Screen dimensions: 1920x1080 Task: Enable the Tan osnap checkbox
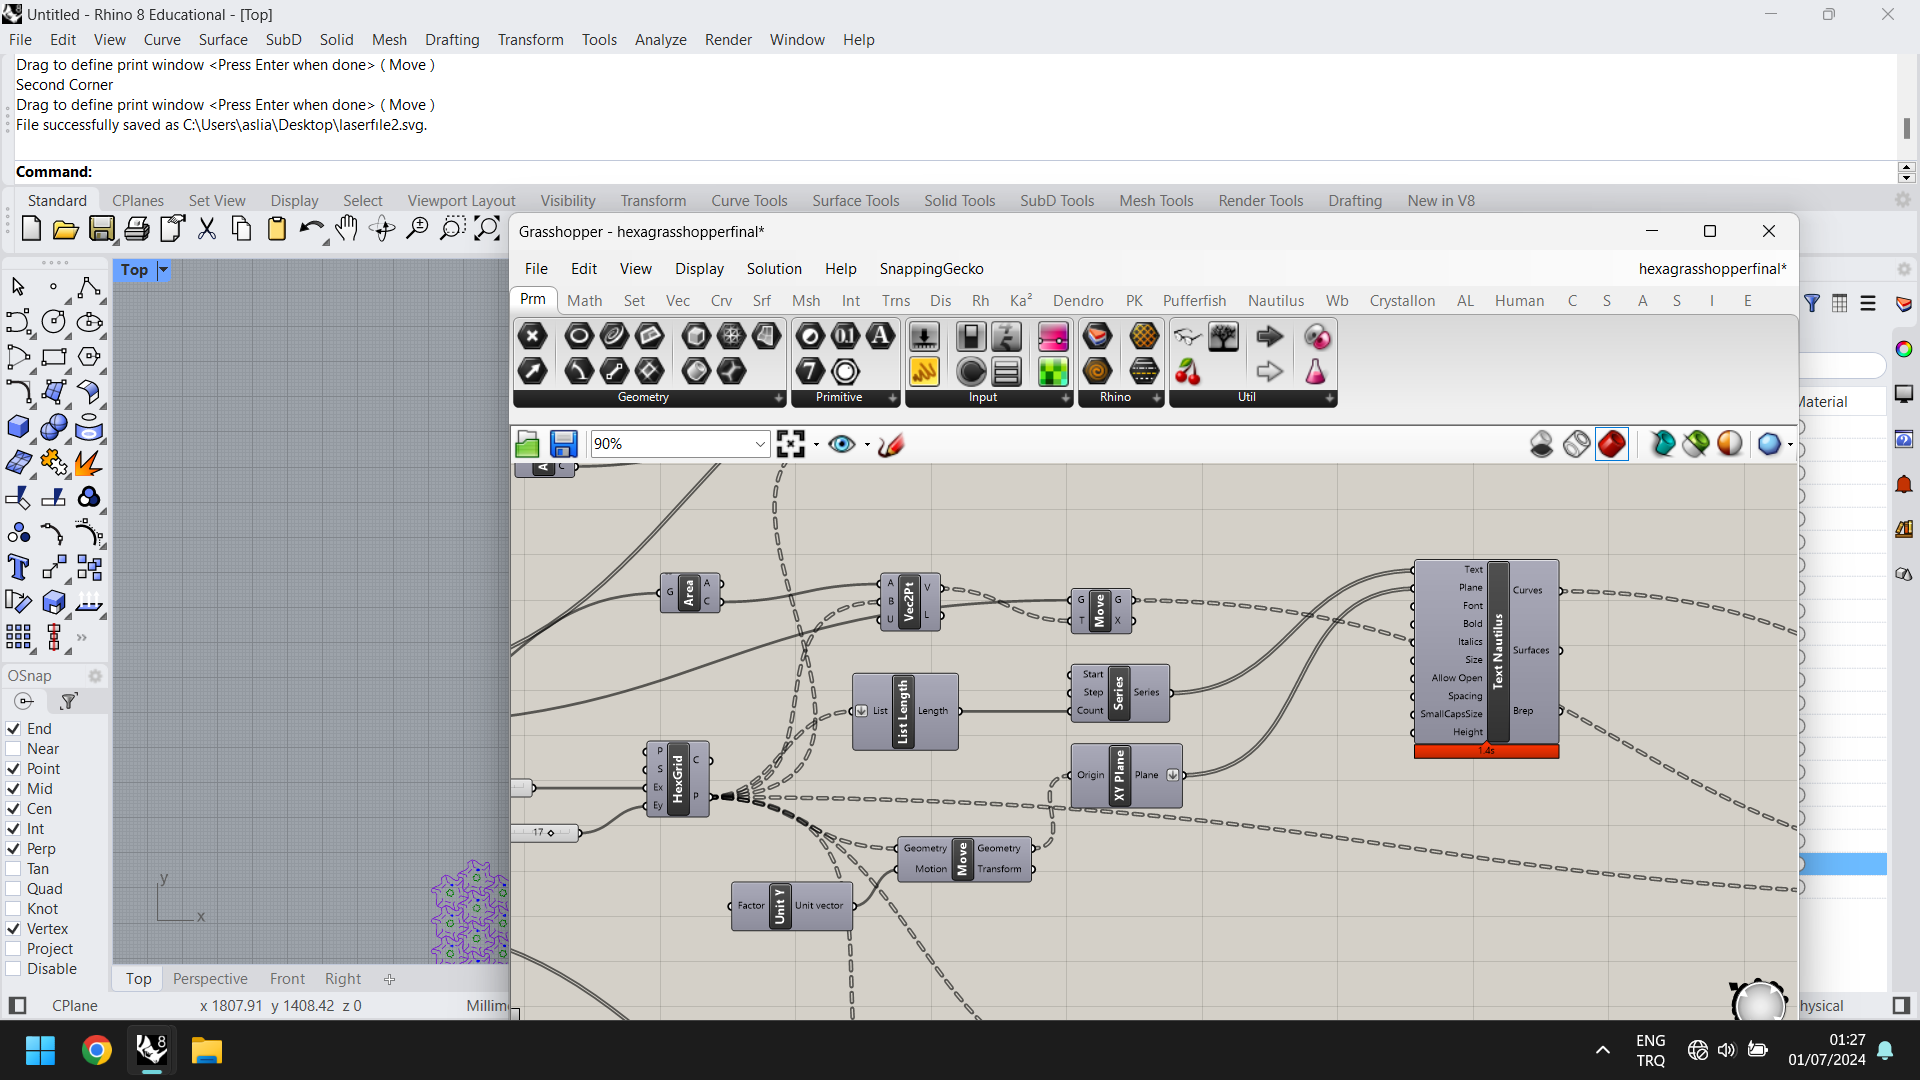point(14,869)
